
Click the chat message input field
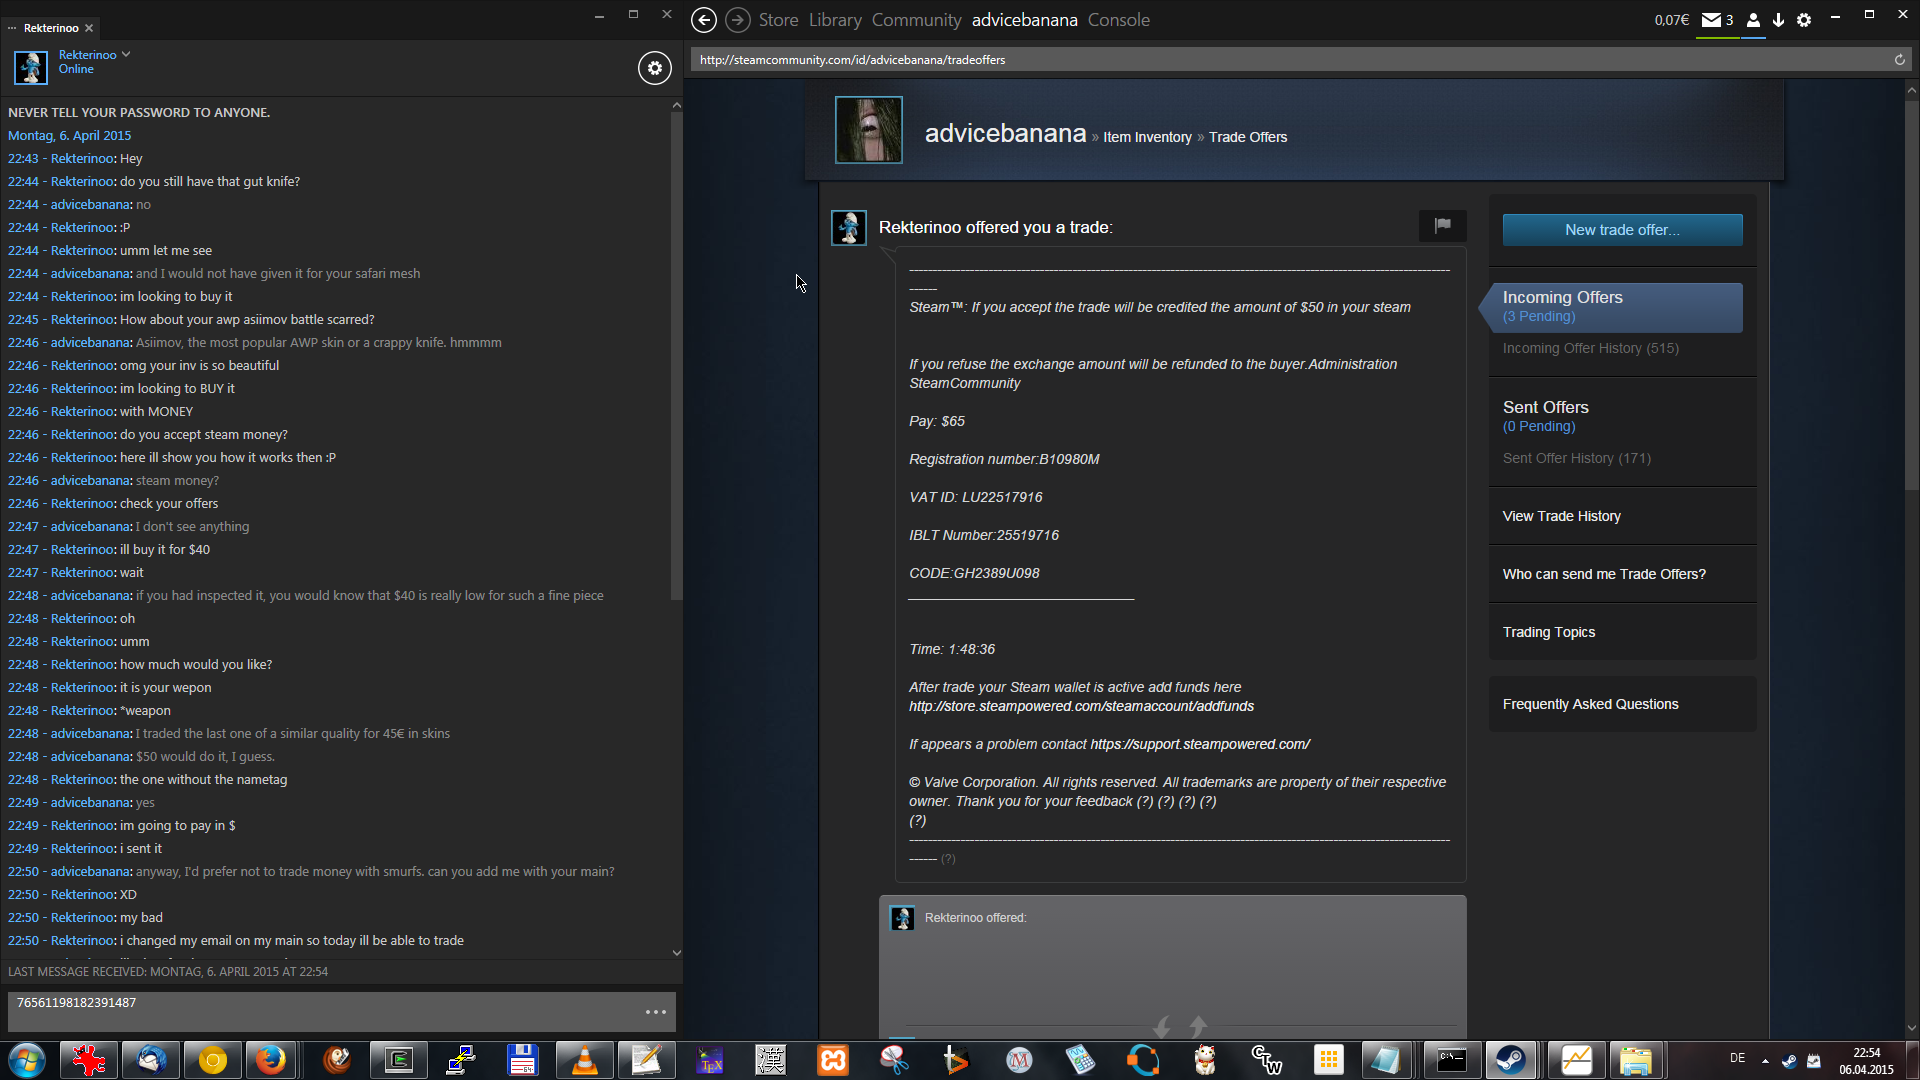point(320,1011)
